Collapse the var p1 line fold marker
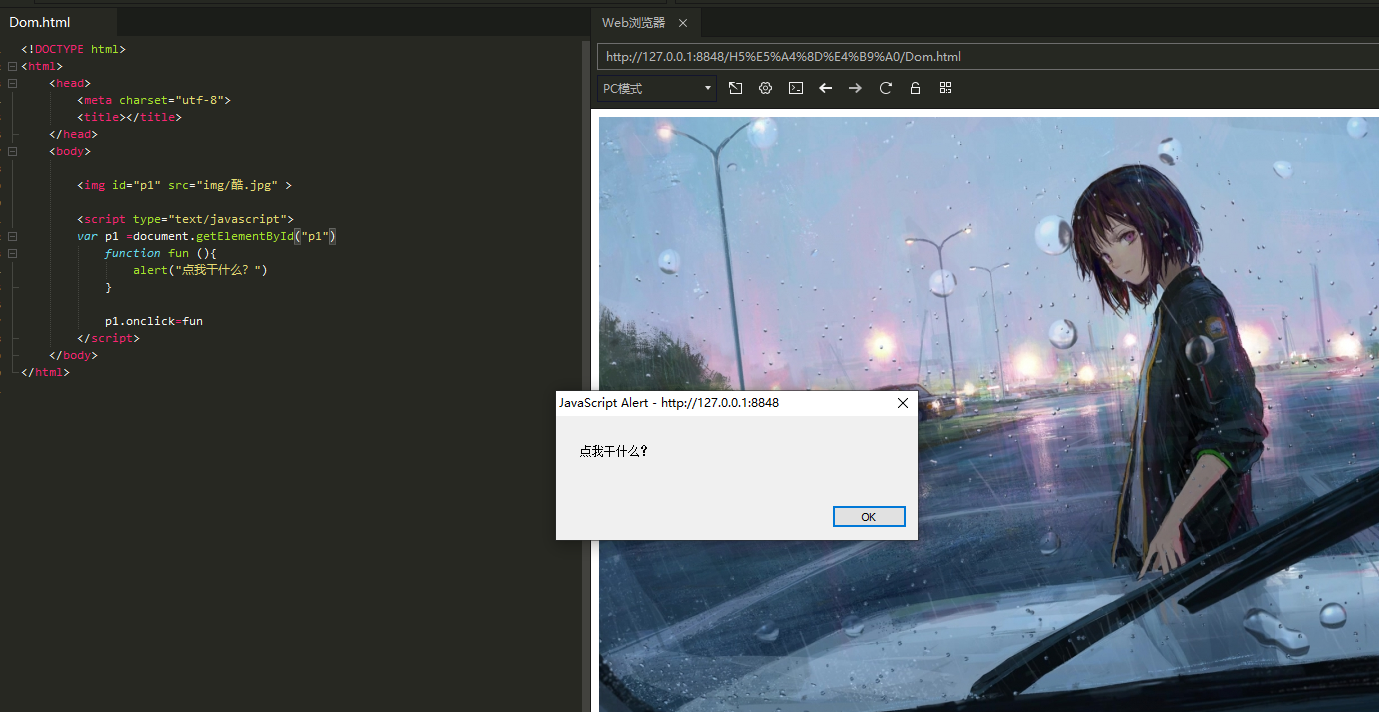The image size is (1379, 712). point(12,236)
